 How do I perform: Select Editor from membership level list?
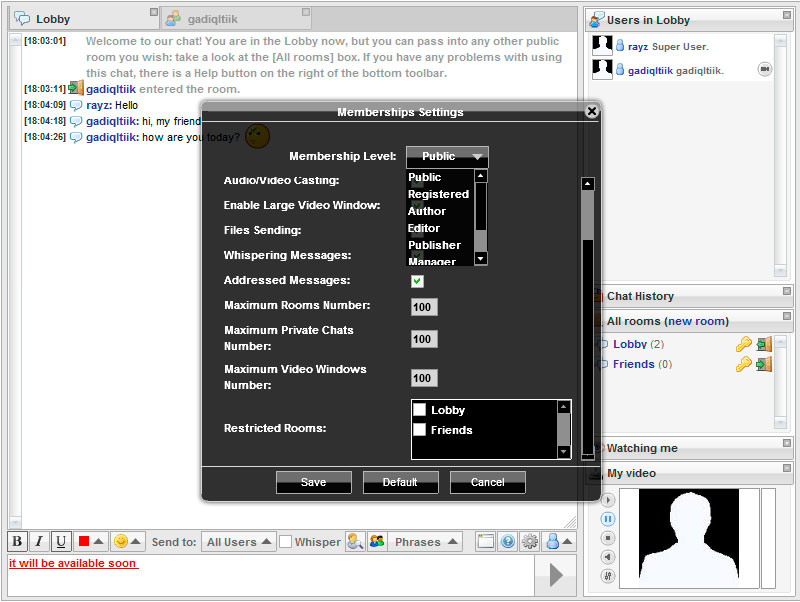[x=424, y=228]
